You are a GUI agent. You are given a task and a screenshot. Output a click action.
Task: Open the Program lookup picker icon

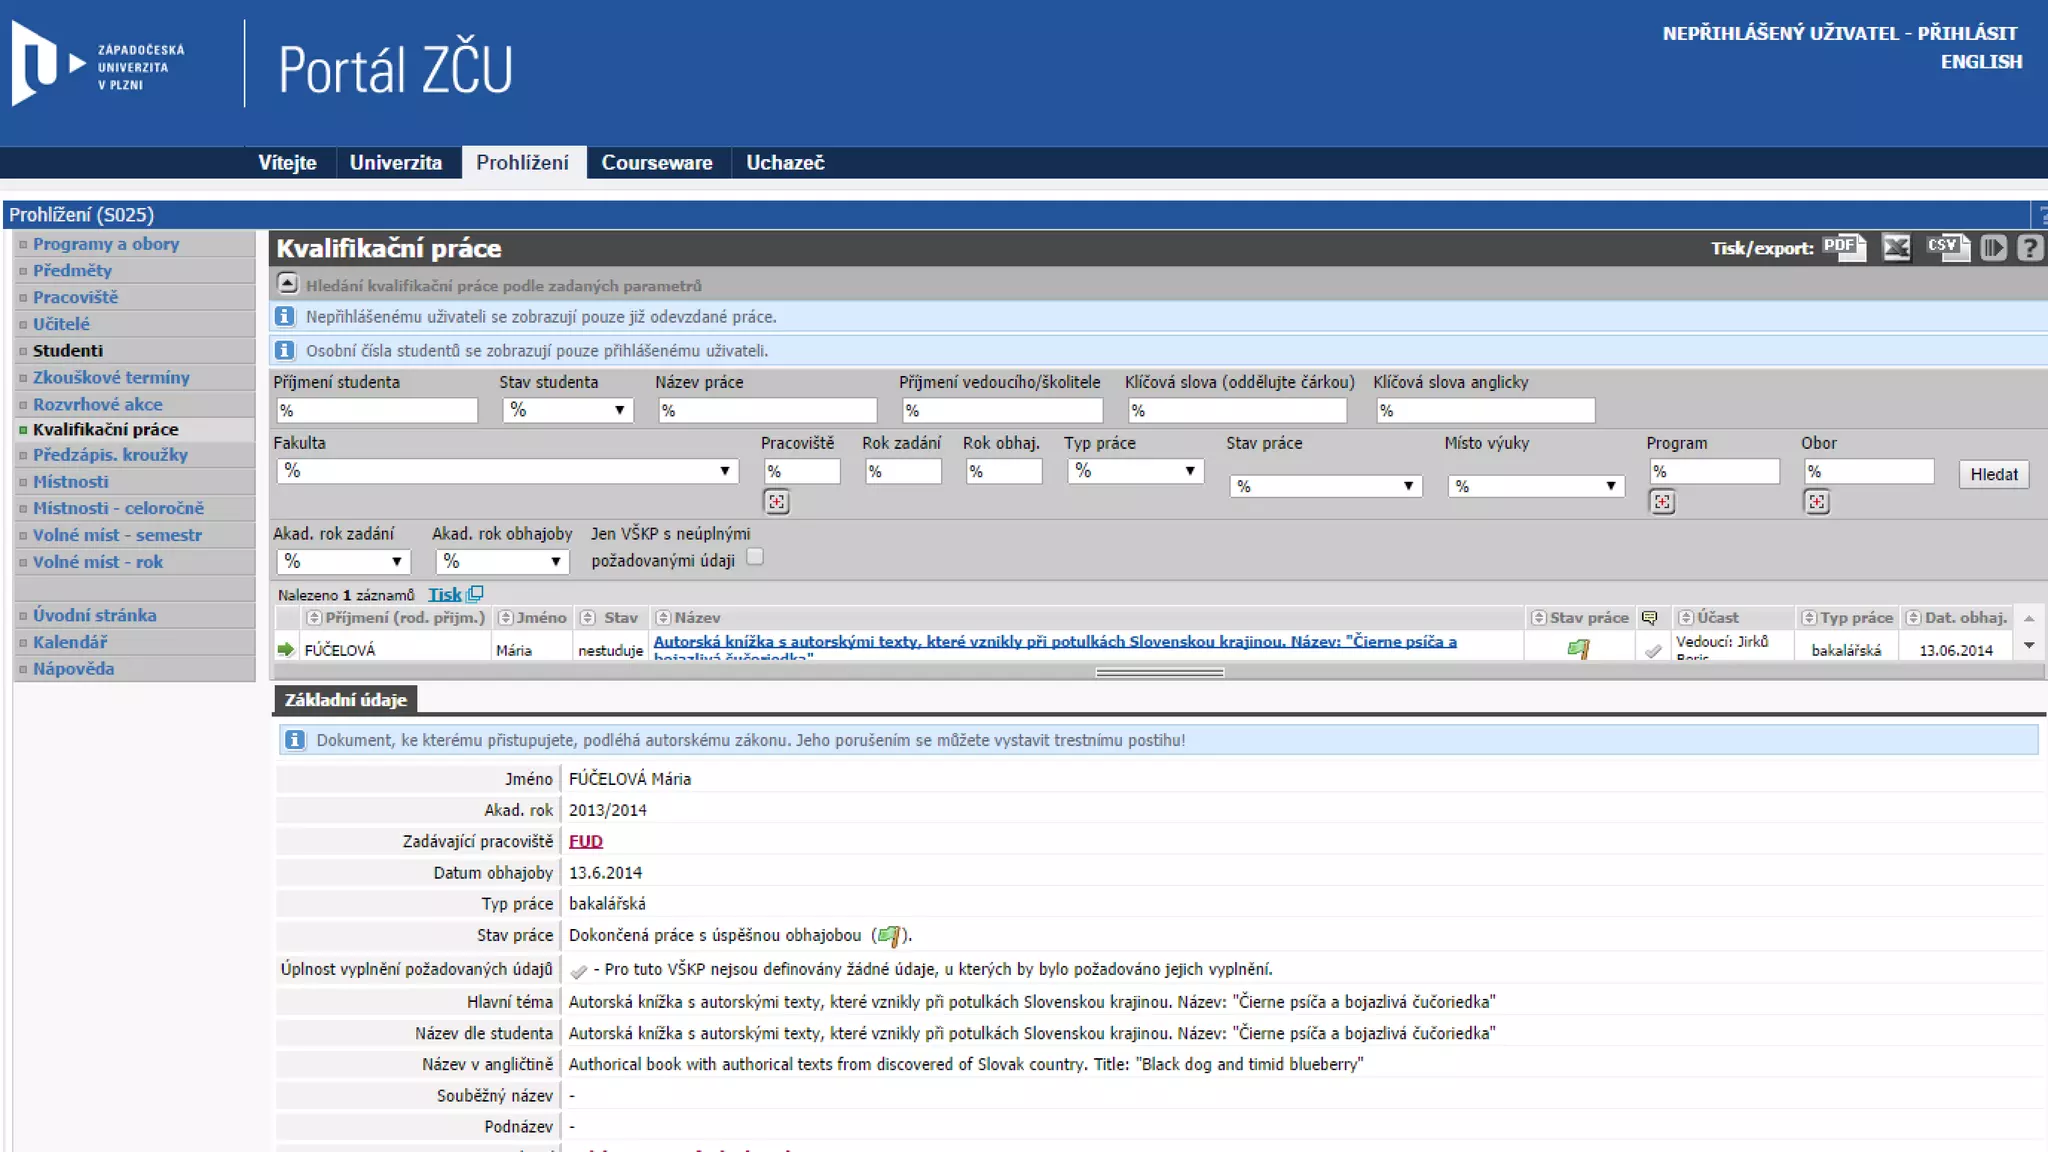[x=1662, y=502]
